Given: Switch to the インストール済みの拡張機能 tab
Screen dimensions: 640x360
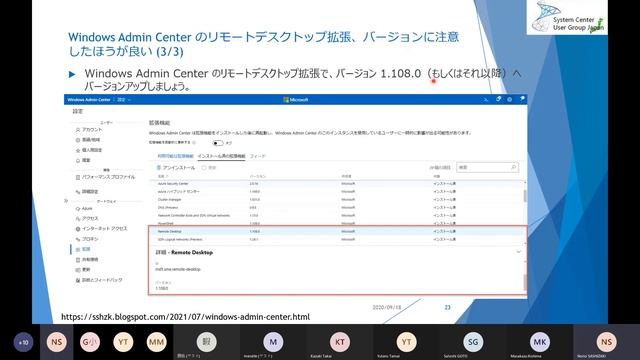Looking at the screenshot, I should [x=221, y=156].
